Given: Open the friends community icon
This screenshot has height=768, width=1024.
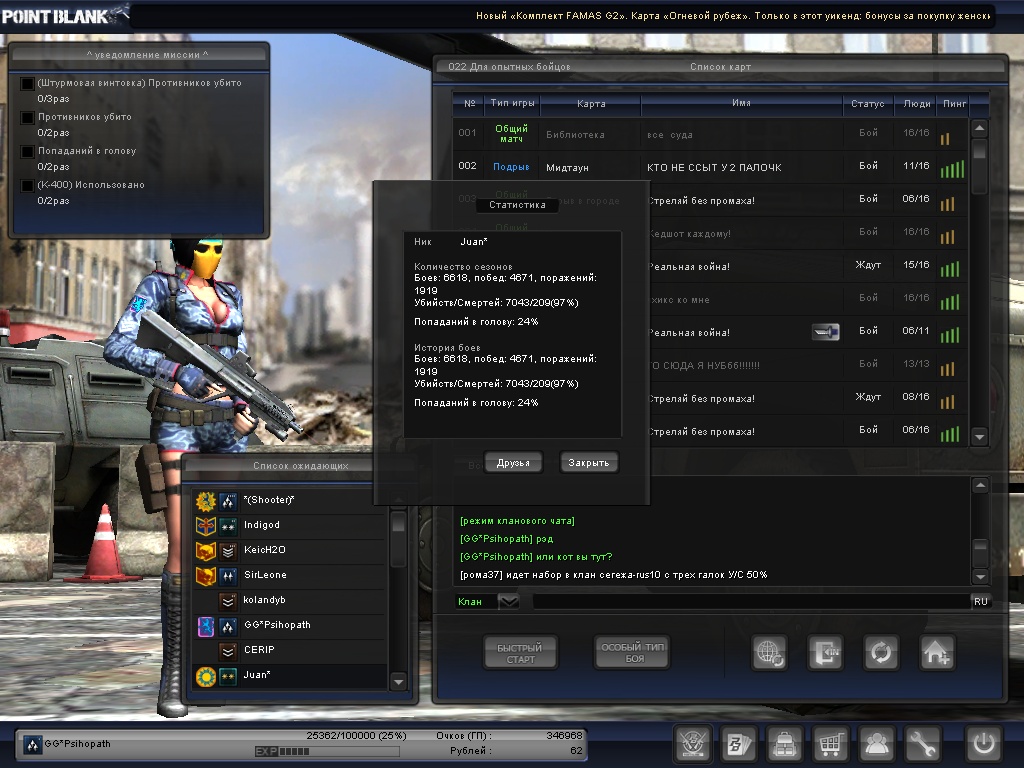Looking at the screenshot, I should point(876,744).
